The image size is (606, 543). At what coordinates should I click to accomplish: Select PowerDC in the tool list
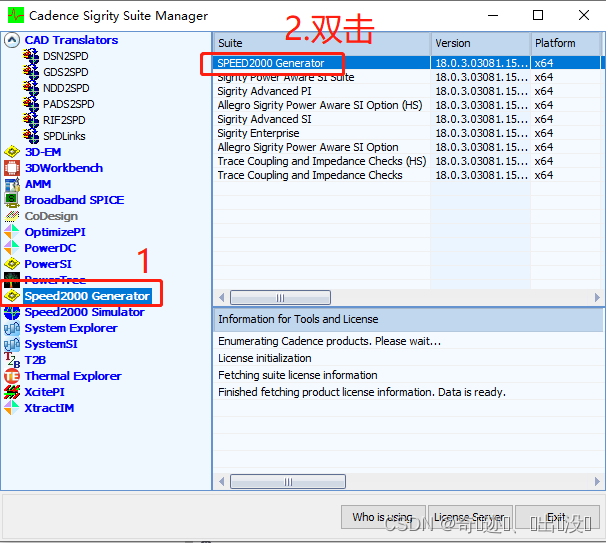click(x=50, y=248)
